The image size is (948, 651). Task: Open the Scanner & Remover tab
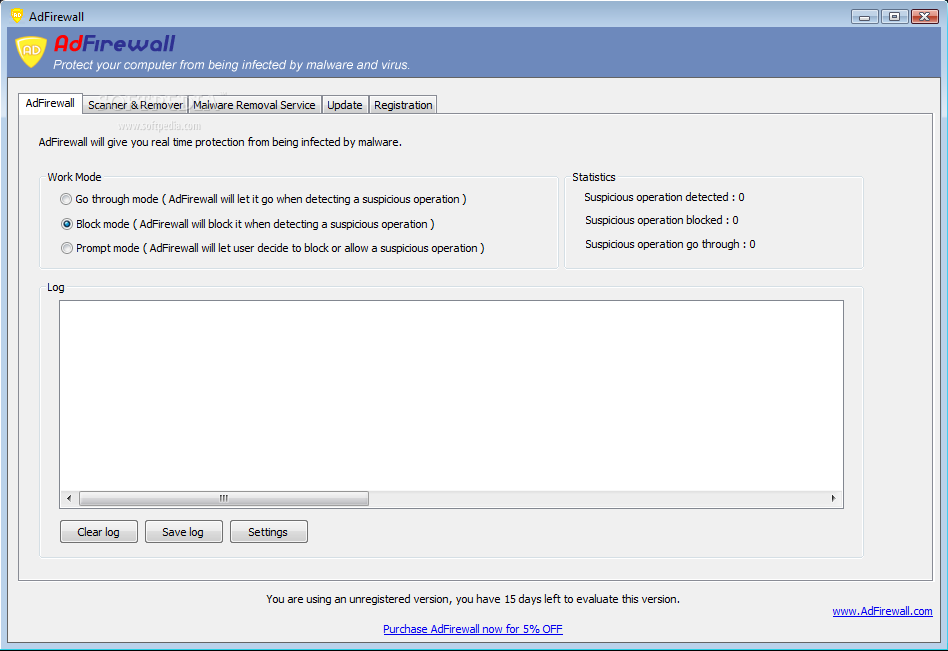click(135, 105)
